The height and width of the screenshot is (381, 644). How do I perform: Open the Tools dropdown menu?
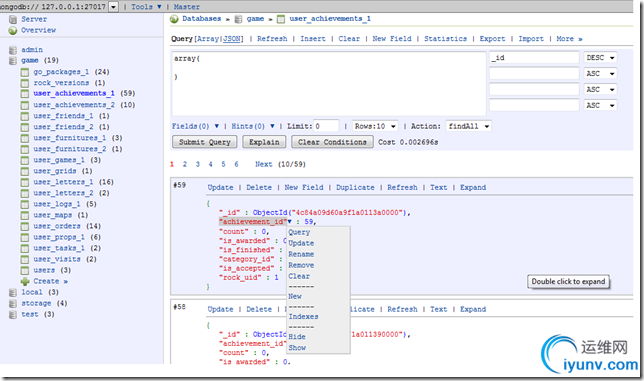pos(146,7)
